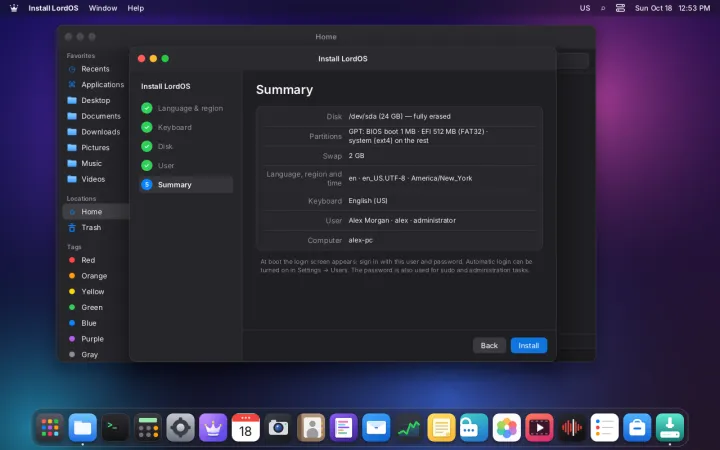Go to the Keyboard installer step

tap(186, 127)
